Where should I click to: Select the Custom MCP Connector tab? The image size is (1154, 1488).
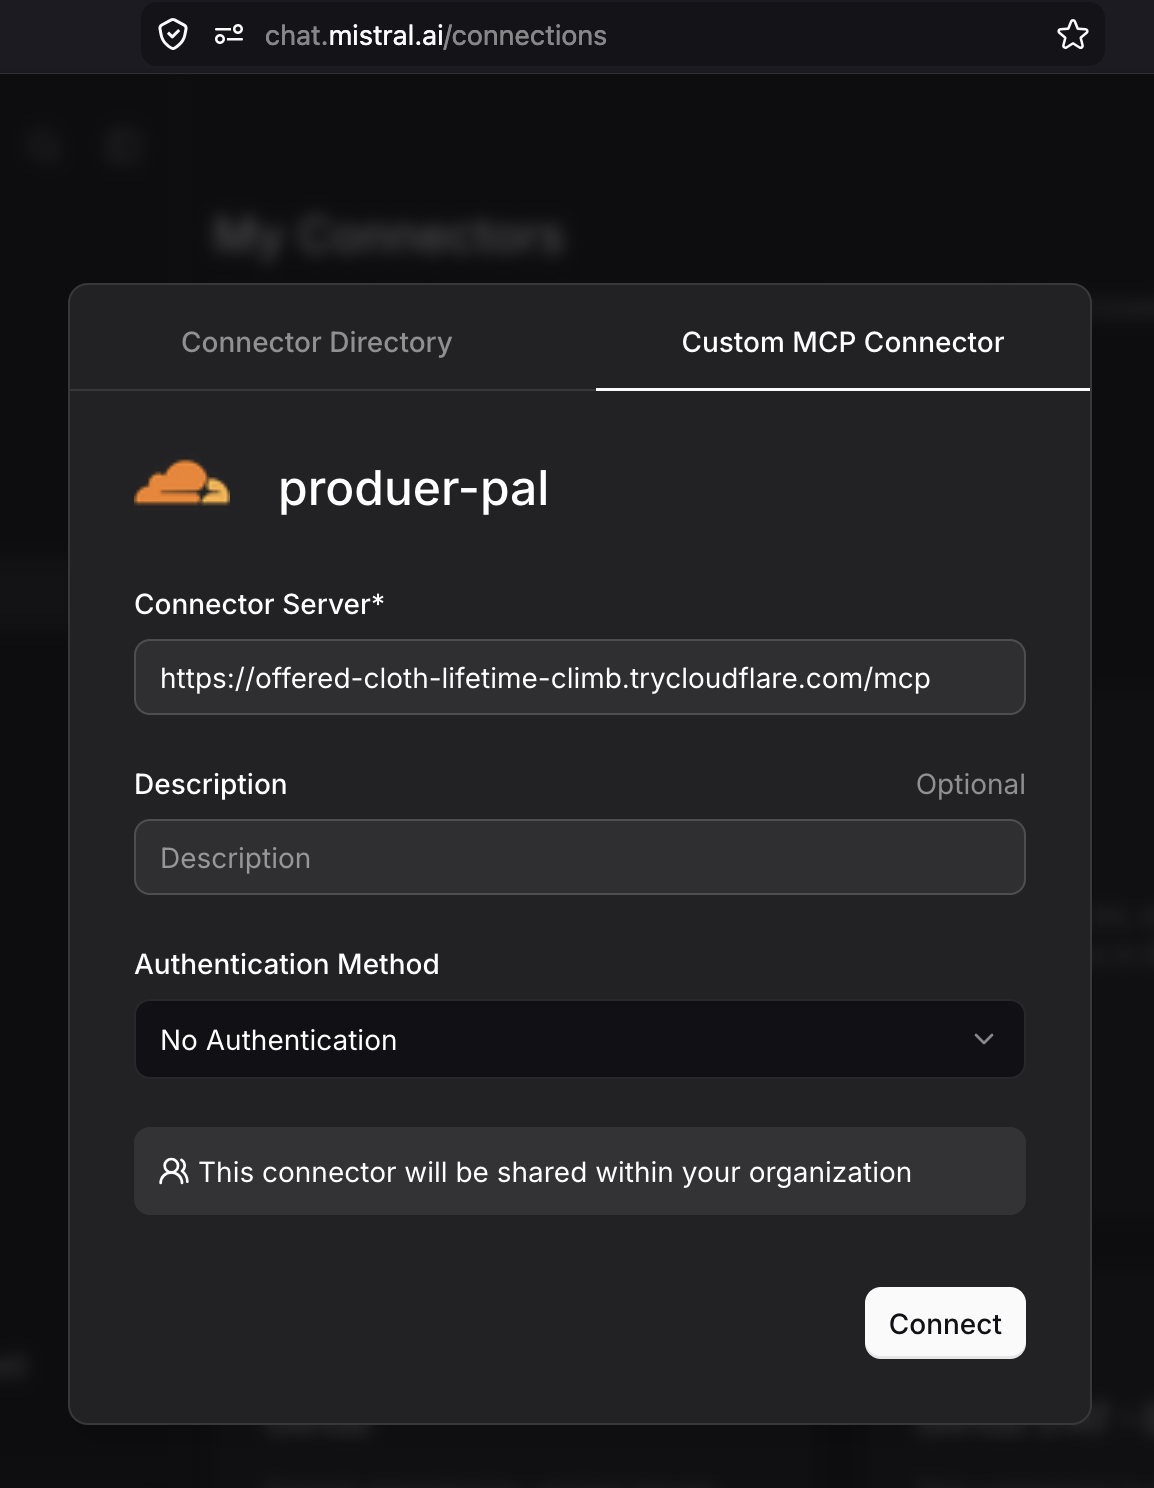pos(841,342)
